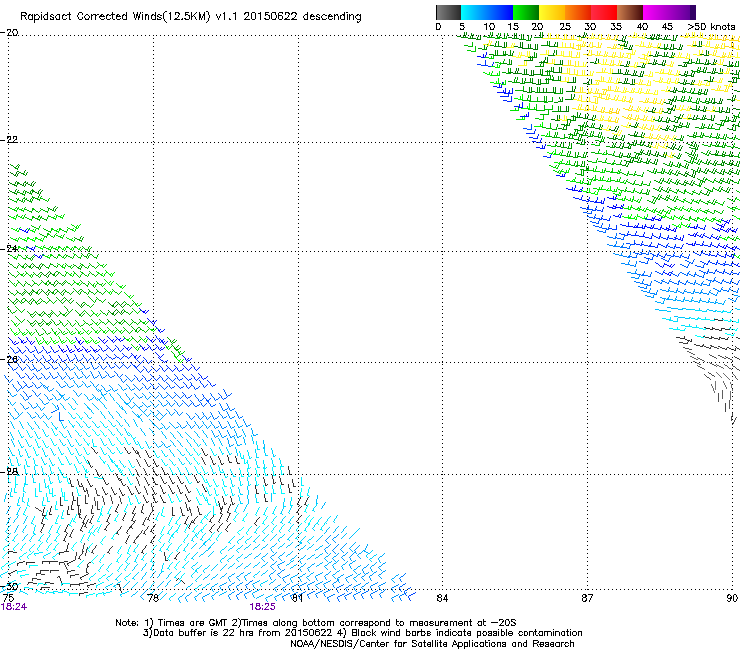740x650 pixels.
Task: Click the latitude label -20
Action: click(9, 33)
